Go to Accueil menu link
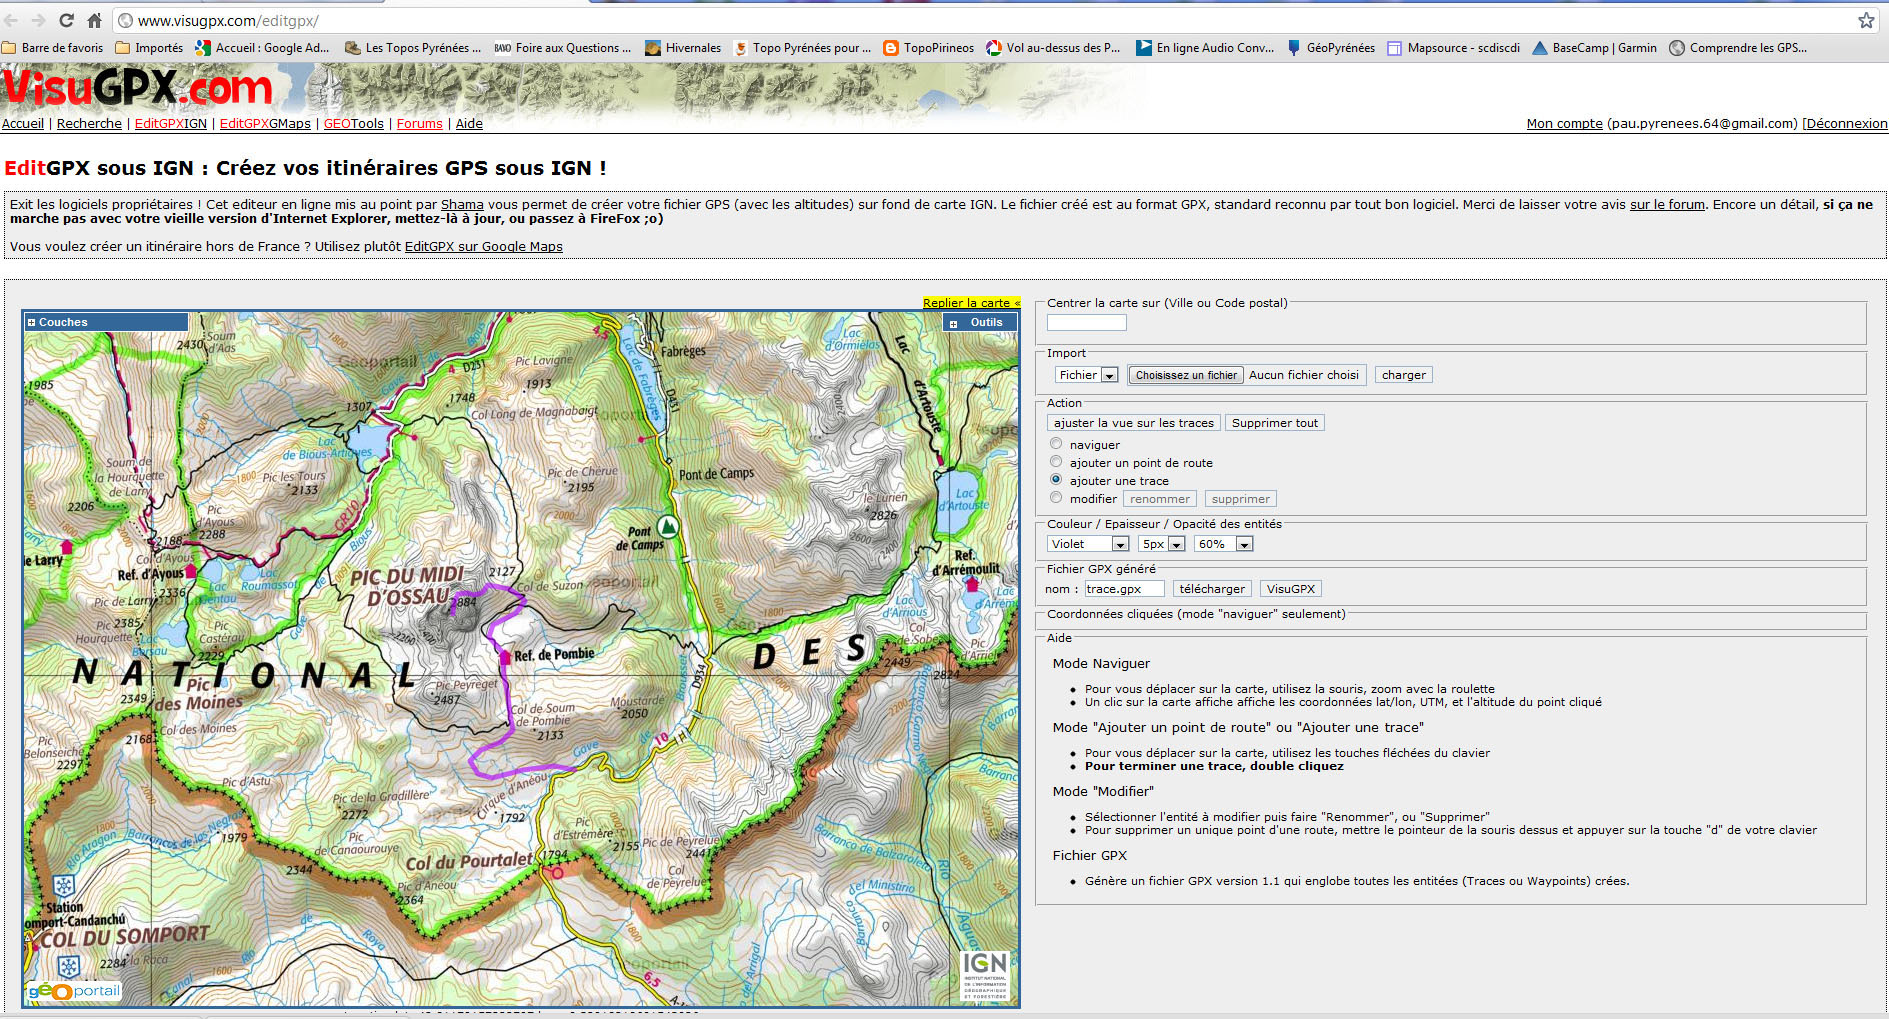The image size is (1889, 1019). pyautogui.click(x=23, y=124)
